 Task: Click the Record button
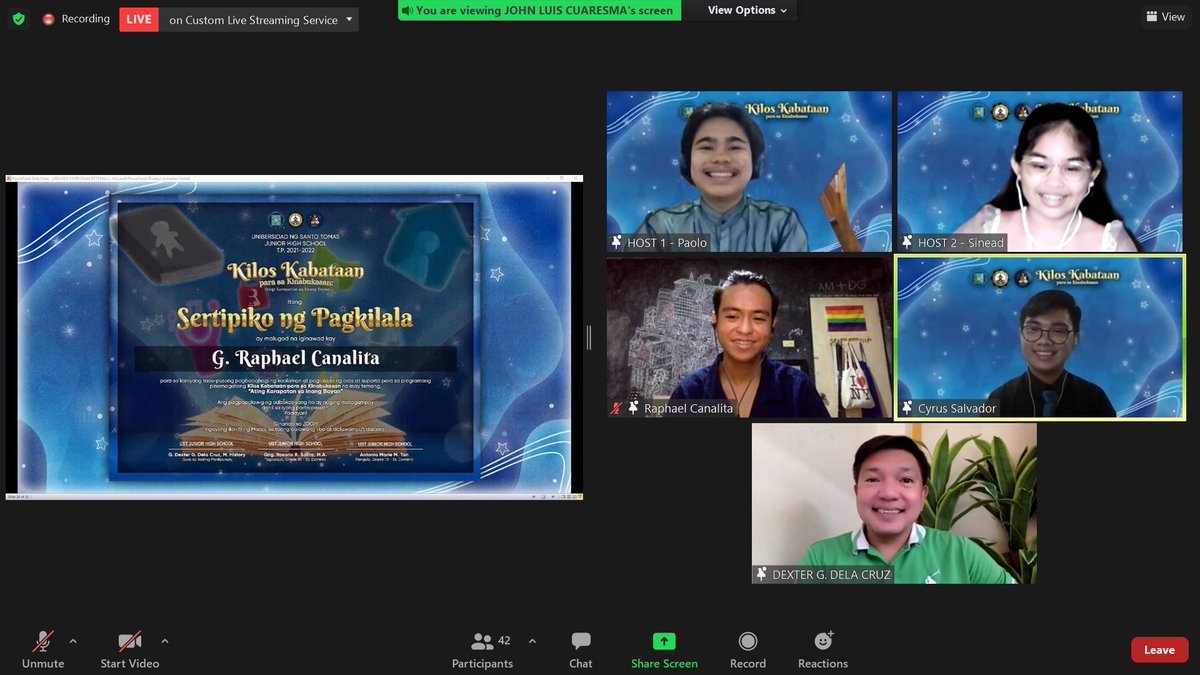(747, 650)
